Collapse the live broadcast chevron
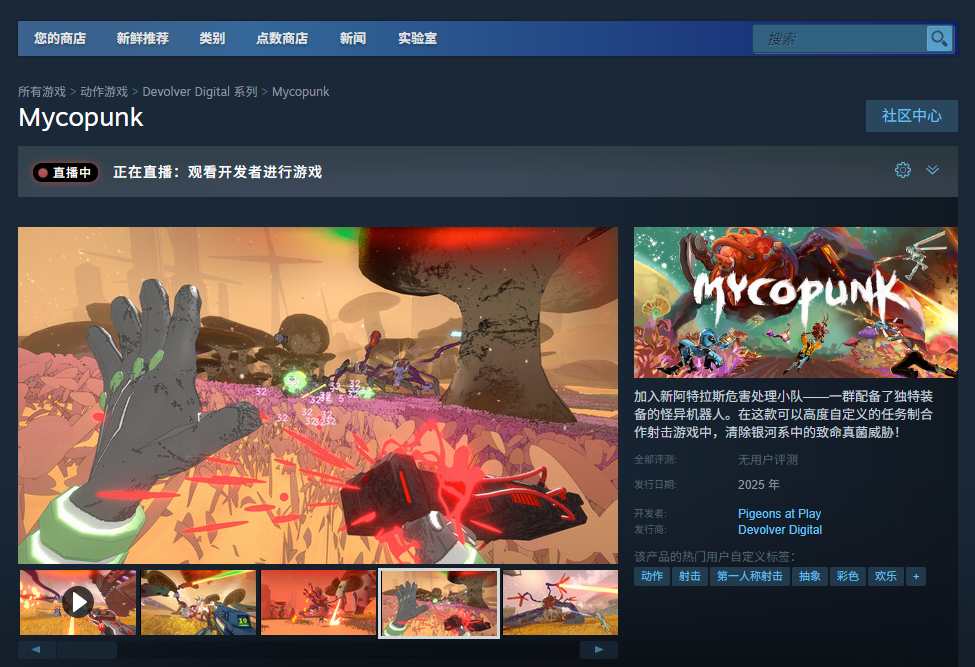 tap(932, 170)
